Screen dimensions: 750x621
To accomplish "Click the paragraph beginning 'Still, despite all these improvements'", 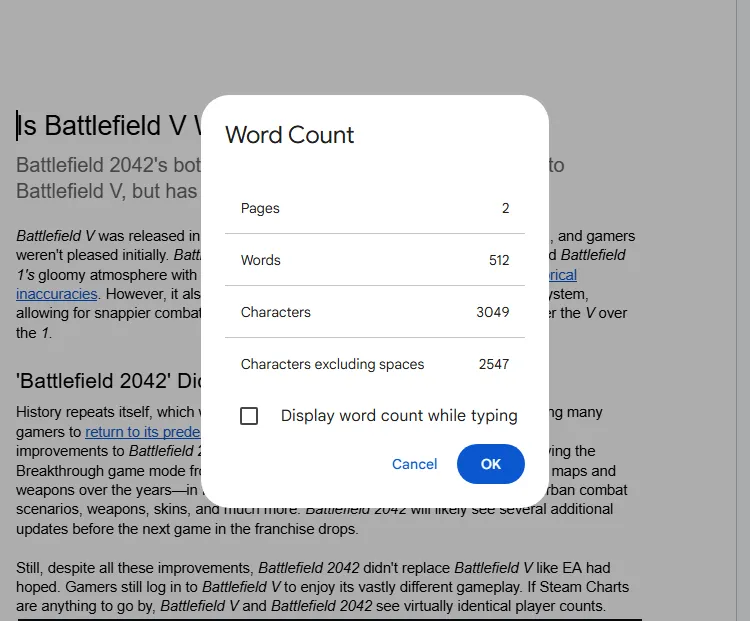I will click(322, 587).
